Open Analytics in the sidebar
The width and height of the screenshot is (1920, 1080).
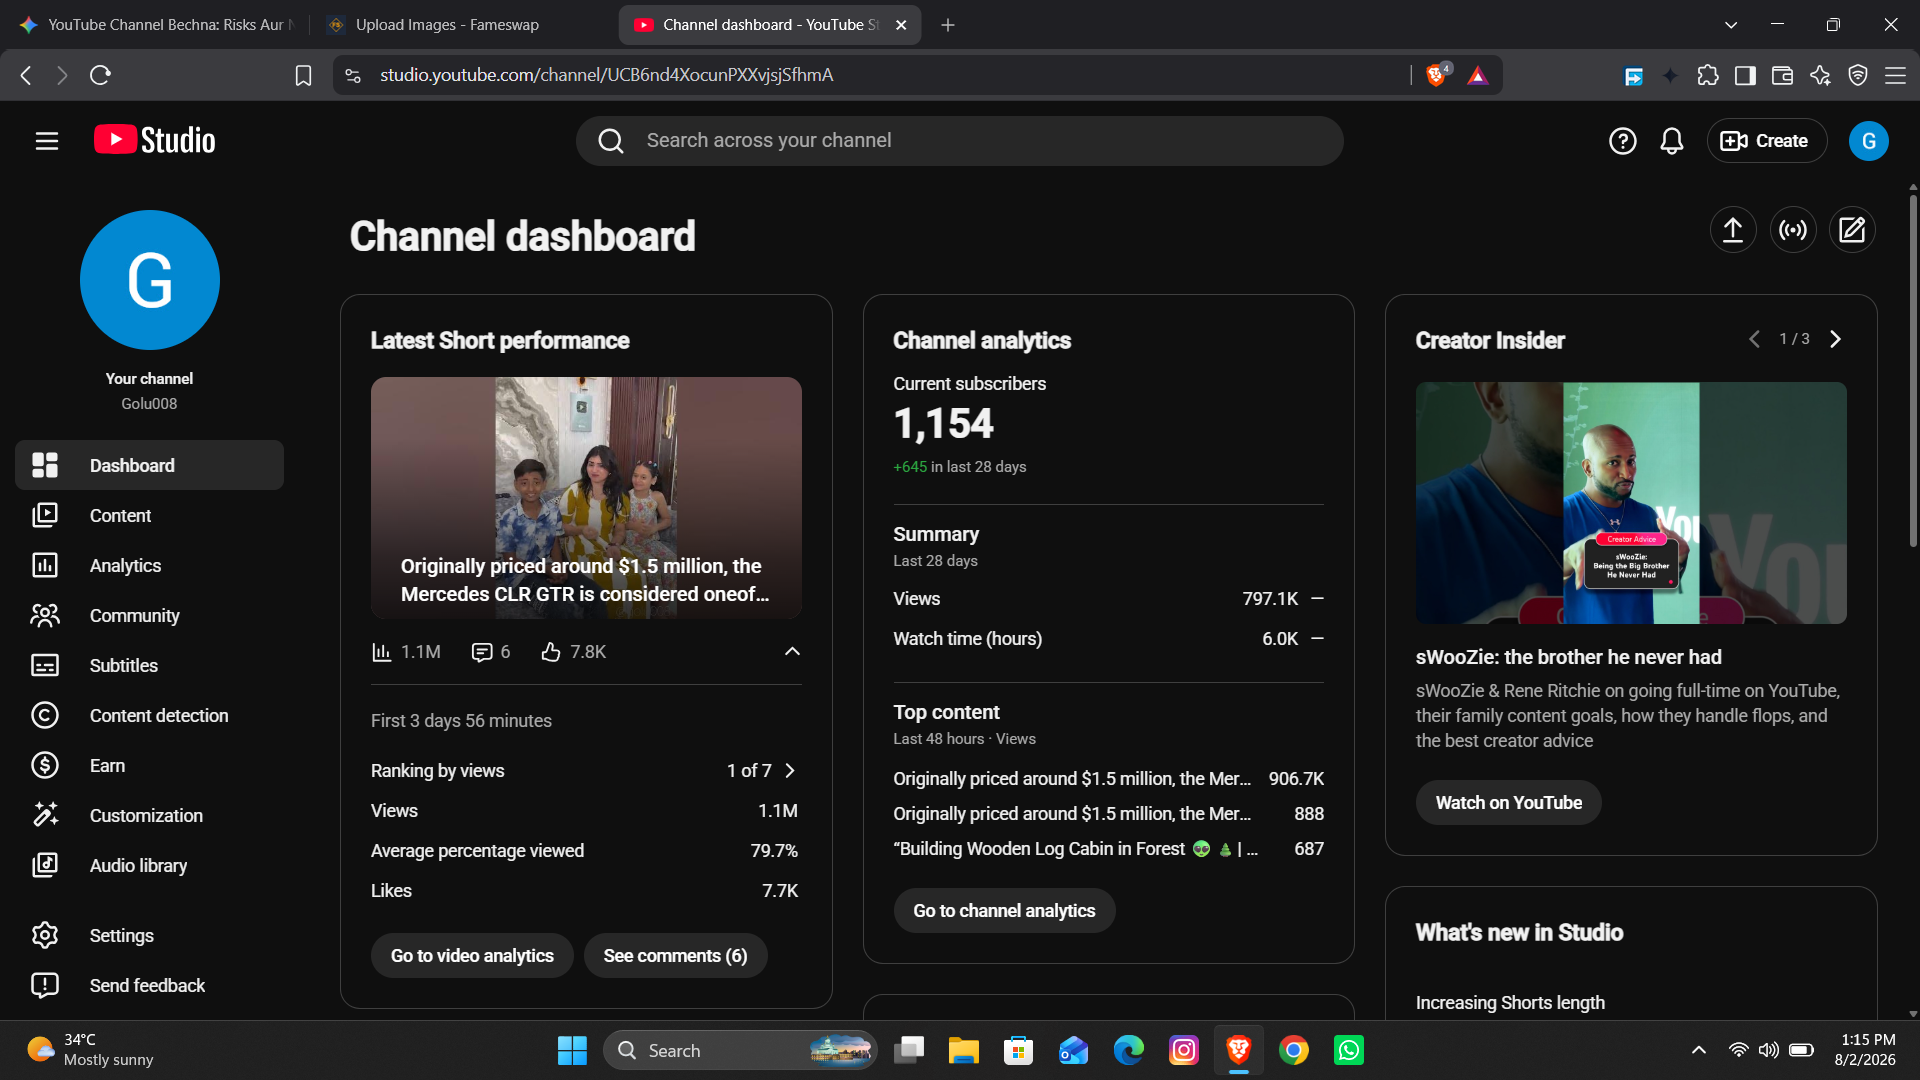coord(150,565)
